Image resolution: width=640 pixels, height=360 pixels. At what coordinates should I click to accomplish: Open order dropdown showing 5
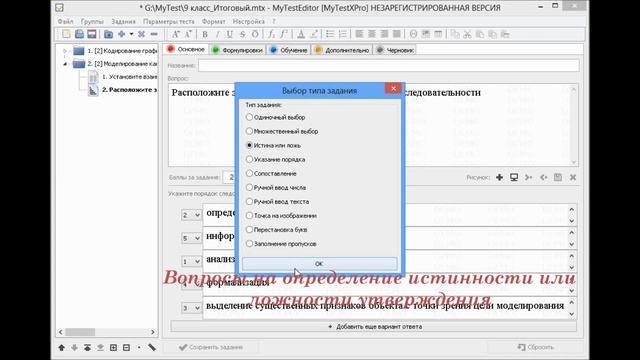point(191,238)
